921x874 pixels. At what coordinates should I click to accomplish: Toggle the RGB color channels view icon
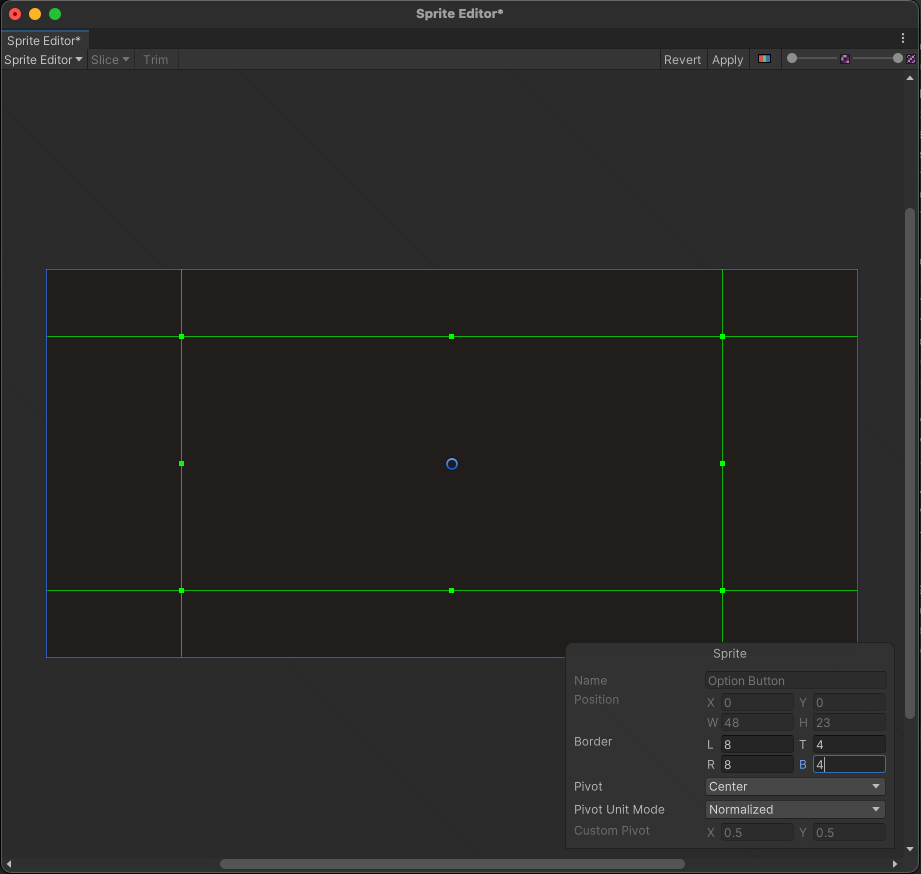click(764, 59)
